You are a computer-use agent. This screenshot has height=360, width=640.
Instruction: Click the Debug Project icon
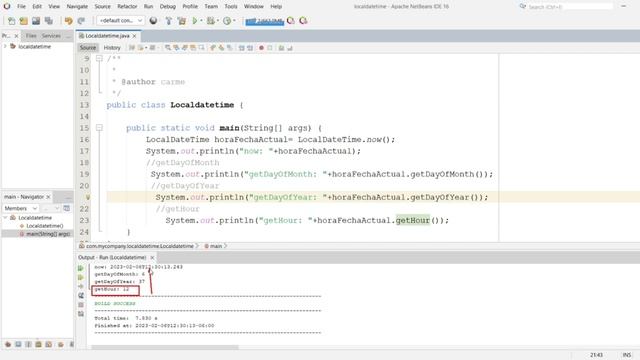tap(211, 21)
